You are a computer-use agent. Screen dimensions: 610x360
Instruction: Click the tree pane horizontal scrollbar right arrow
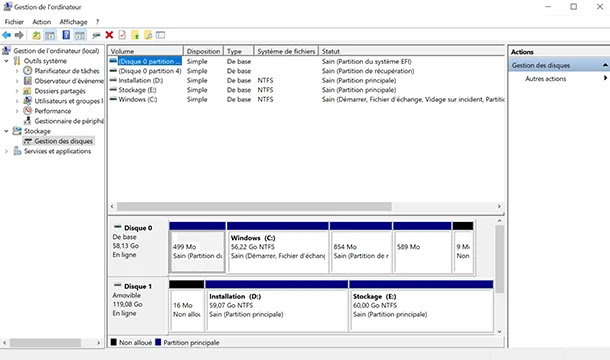pyautogui.click(x=98, y=343)
